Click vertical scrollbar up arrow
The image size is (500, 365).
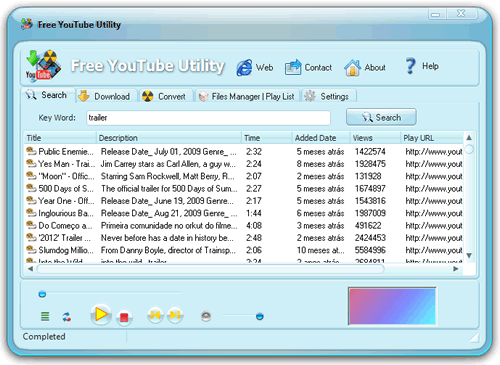(469, 137)
